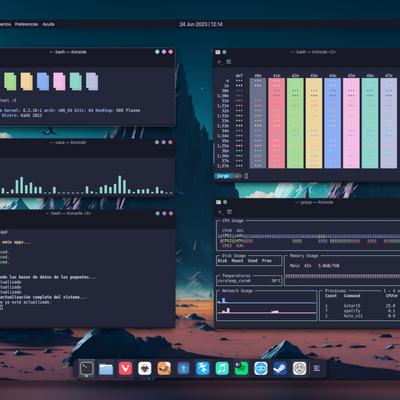Click split view icon in Konsole <2> window
Viewport: 400px width, 400px height.
pos(229,62)
